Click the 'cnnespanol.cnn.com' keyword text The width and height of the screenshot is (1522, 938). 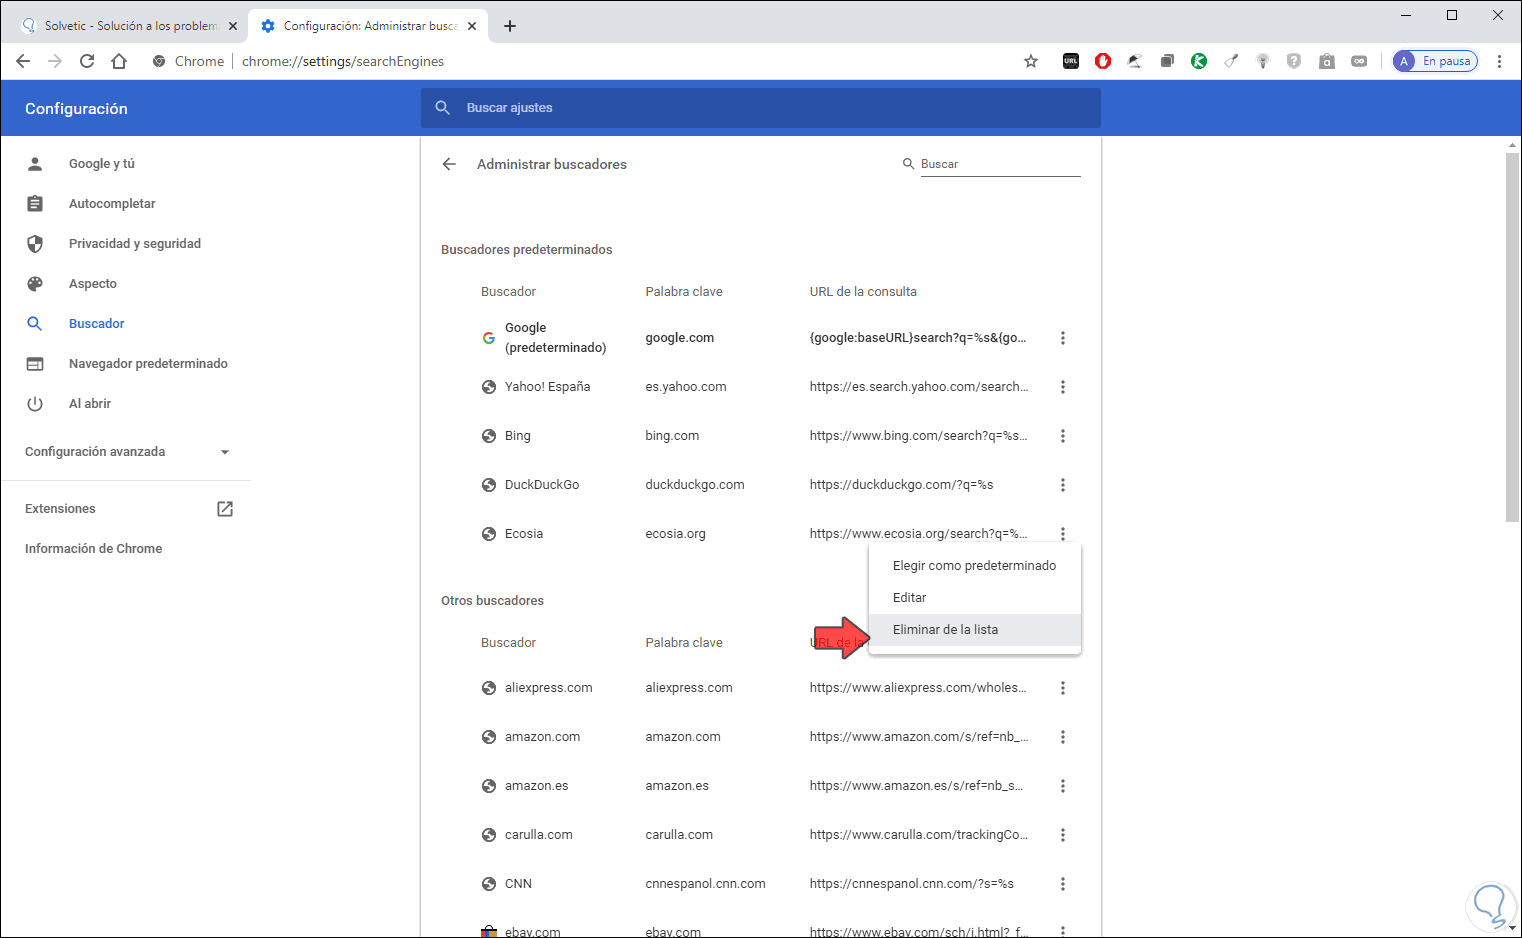click(706, 884)
